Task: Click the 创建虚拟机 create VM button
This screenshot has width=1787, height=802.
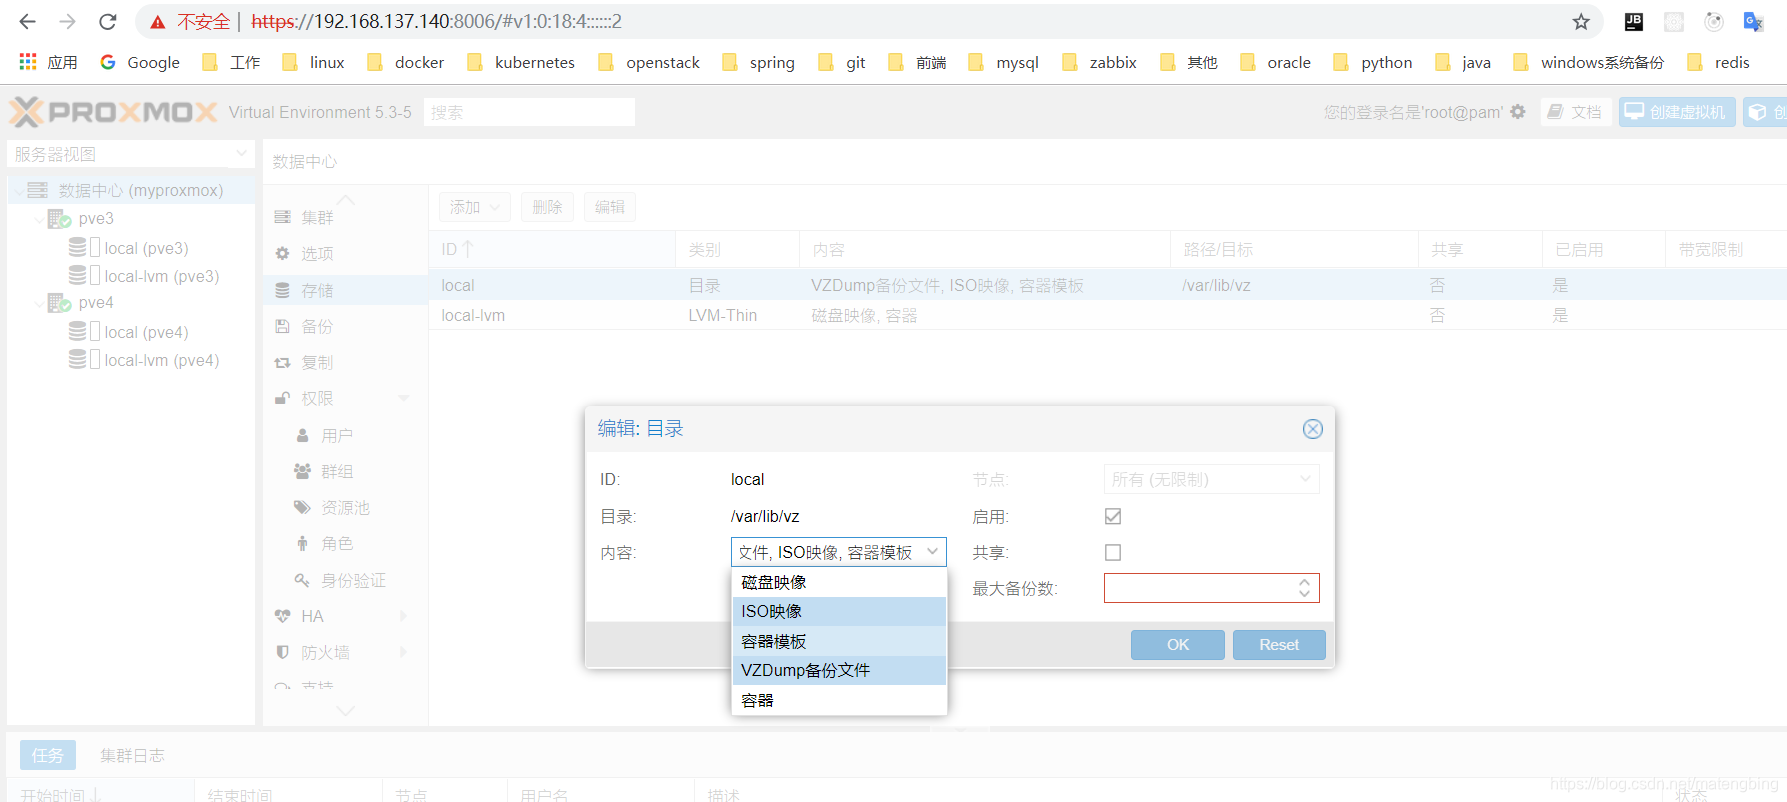Action: click(x=1677, y=112)
